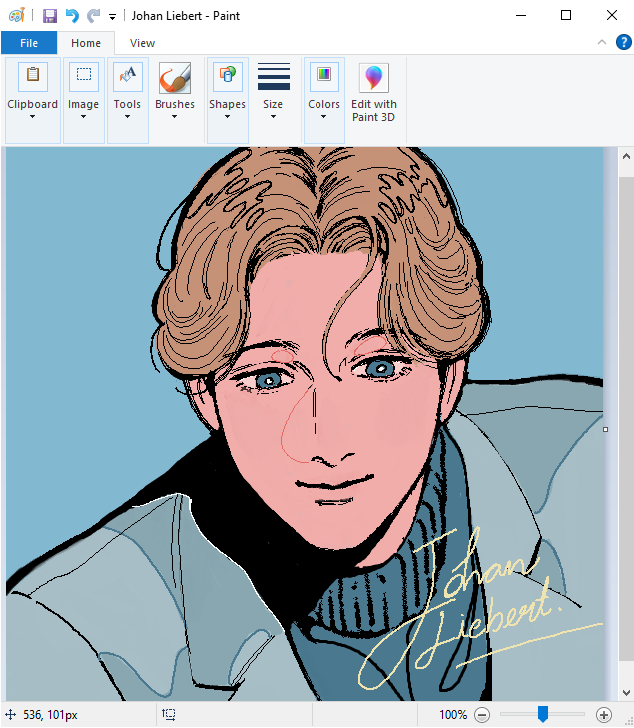Click the Size line-thickness icon

tap(274, 76)
